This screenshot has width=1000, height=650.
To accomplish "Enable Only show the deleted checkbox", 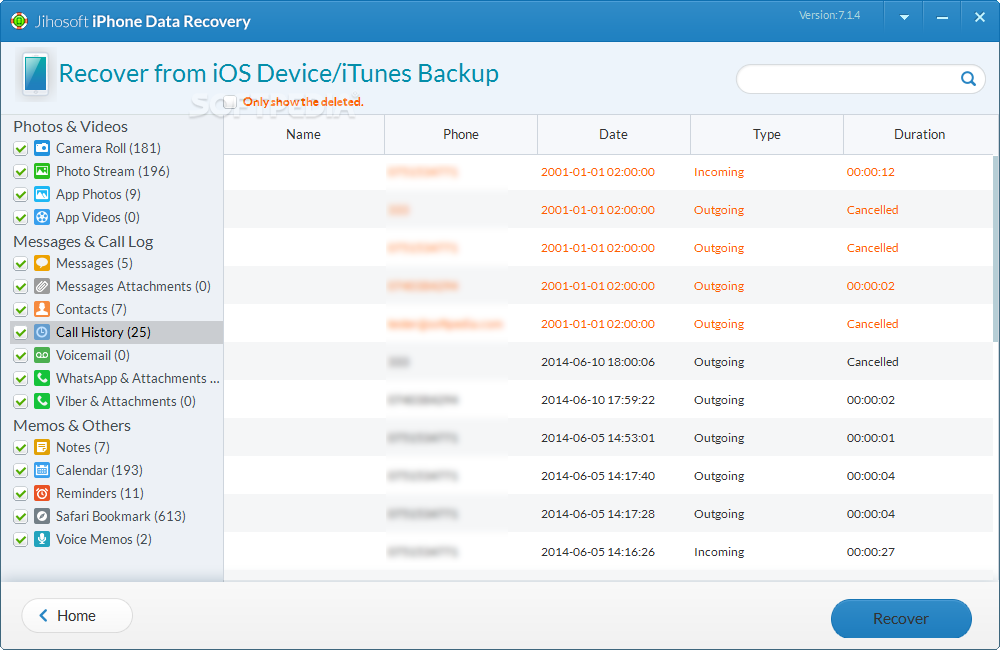I will coord(230,102).
